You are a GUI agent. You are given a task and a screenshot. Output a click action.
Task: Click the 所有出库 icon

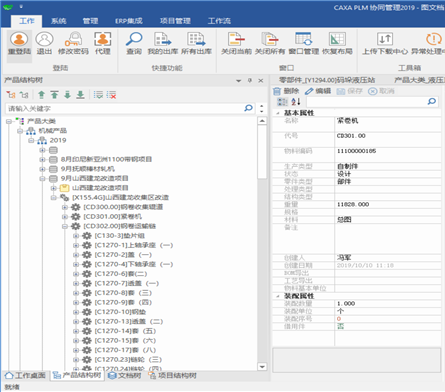click(196, 43)
